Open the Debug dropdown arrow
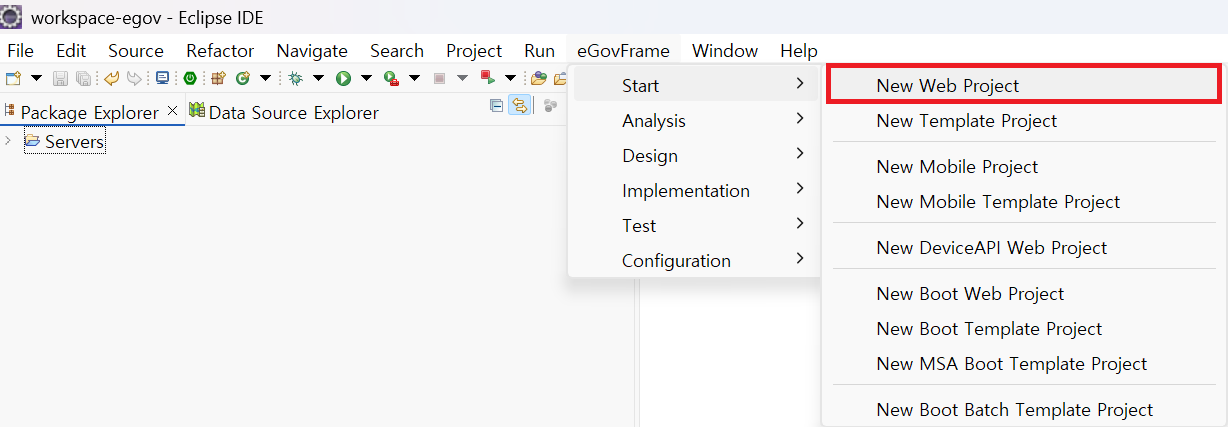Screen dimensions: 1228x427 click(x=318, y=78)
